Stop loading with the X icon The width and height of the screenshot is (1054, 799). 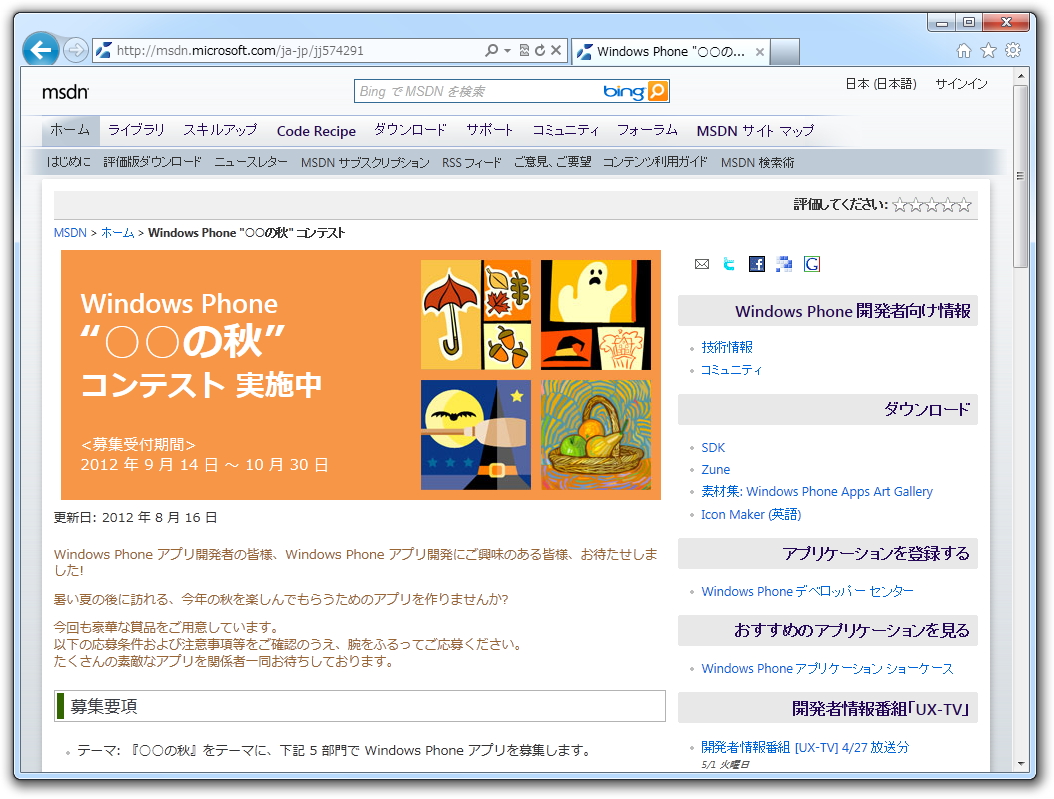pyautogui.click(x=556, y=50)
